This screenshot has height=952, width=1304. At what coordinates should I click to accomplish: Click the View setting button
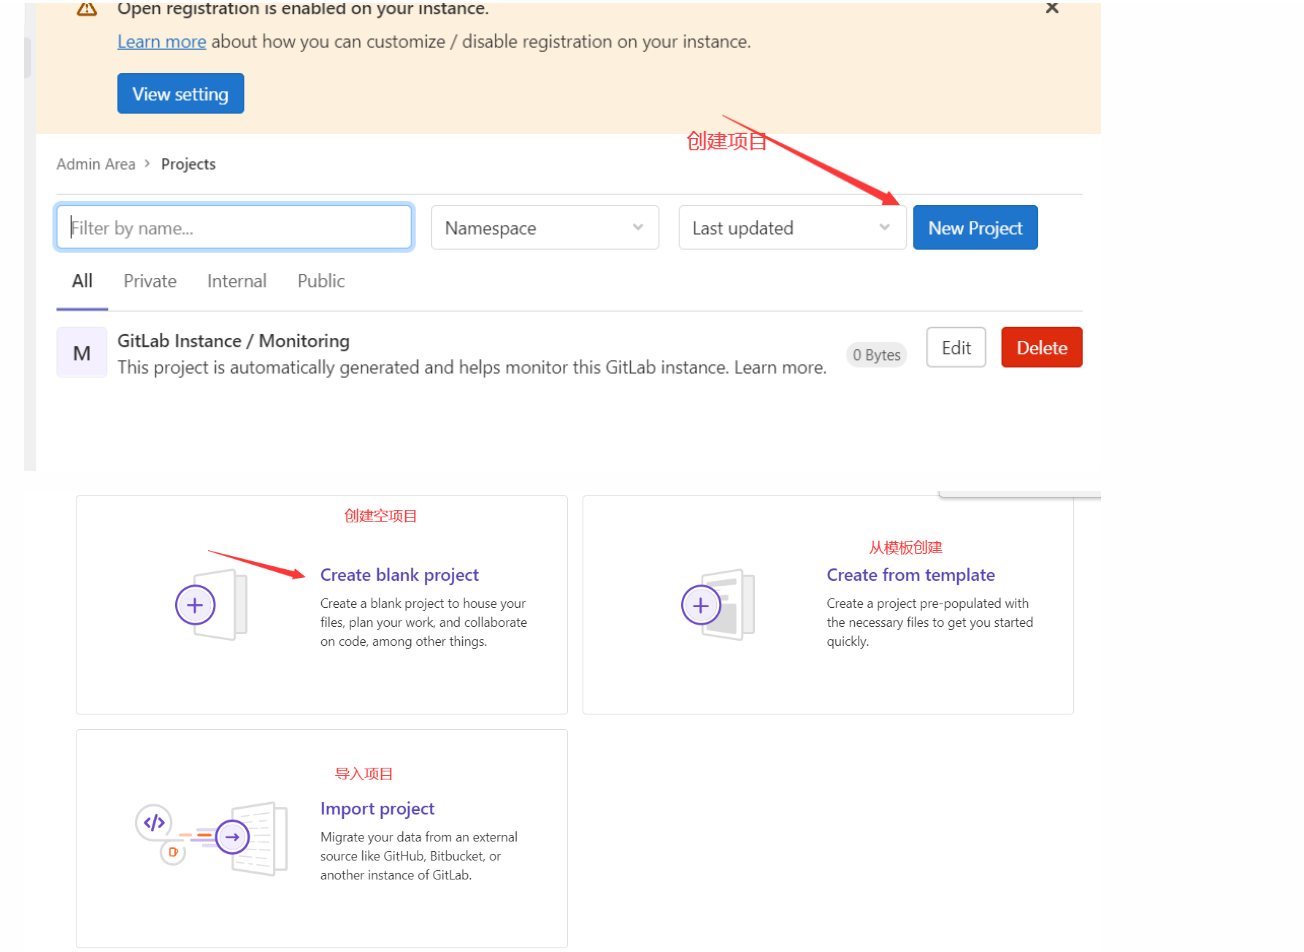point(180,93)
